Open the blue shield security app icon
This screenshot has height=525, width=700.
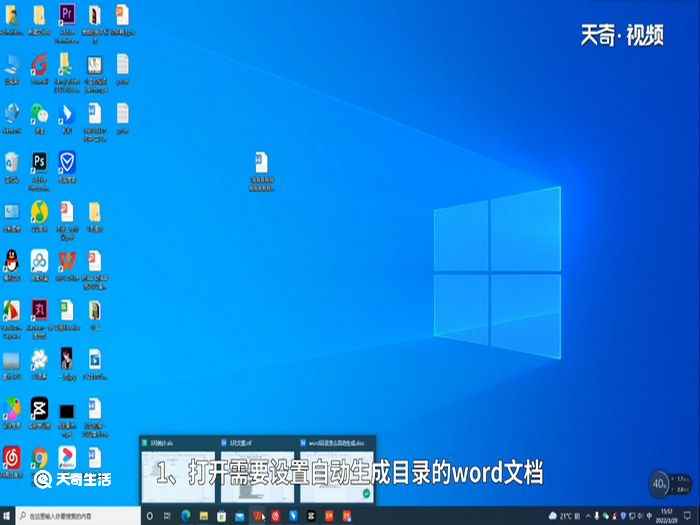pos(67,162)
